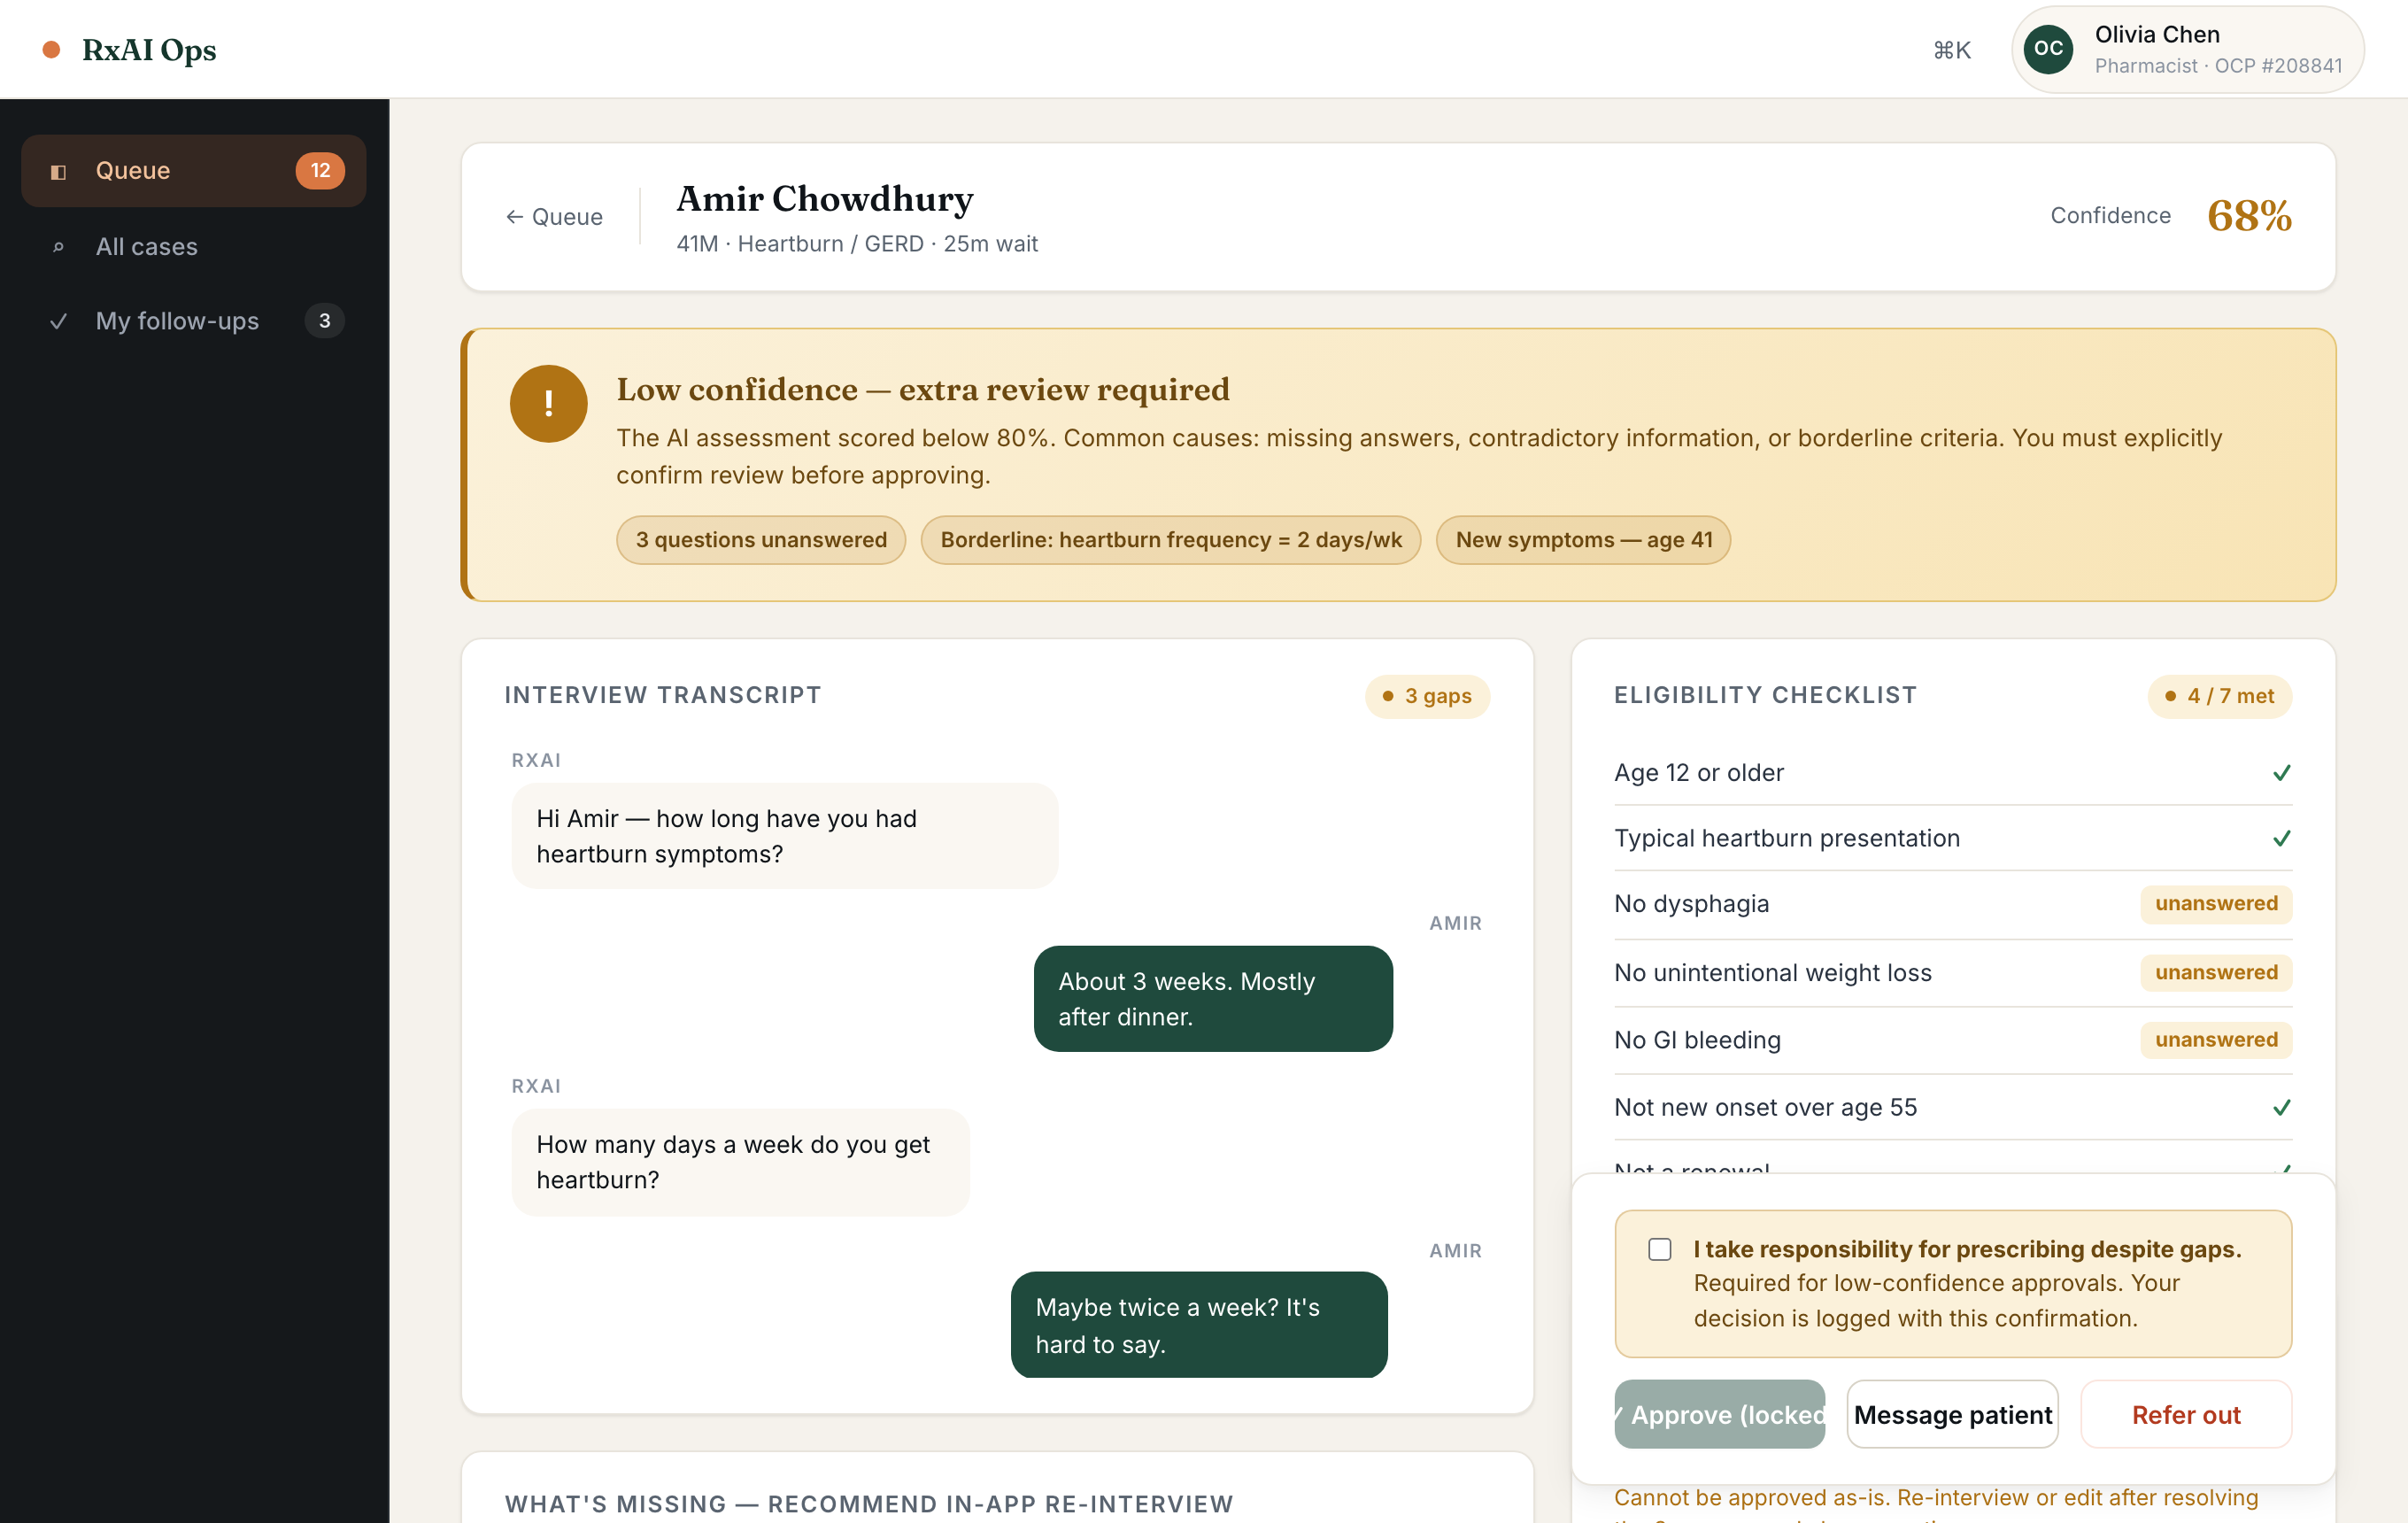Click the OC avatar circle

2048,49
